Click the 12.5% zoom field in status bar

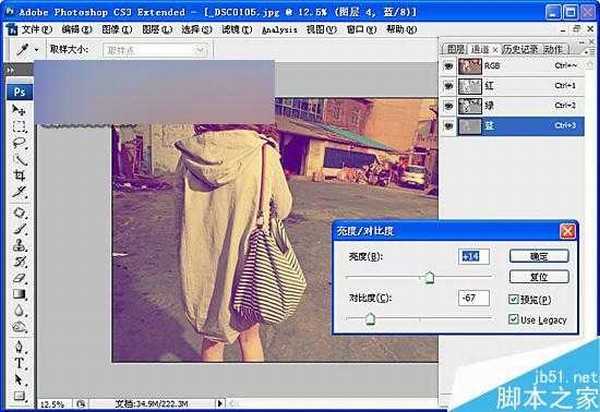coord(53,404)
